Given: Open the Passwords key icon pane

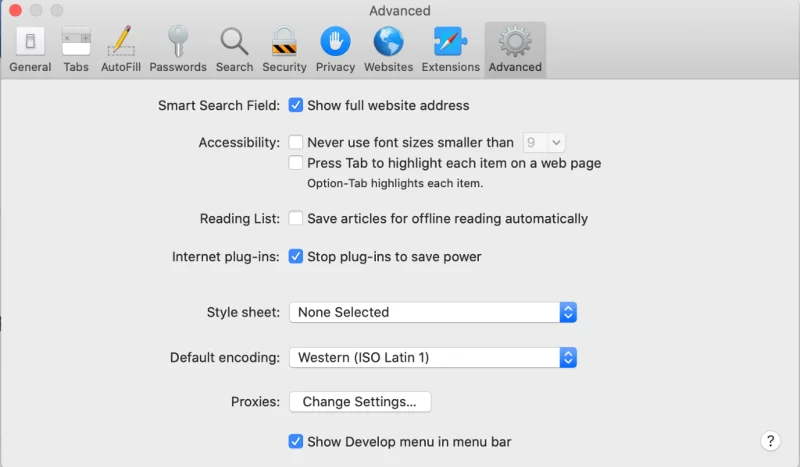Looking at the screenshot, I should (178, 50).
